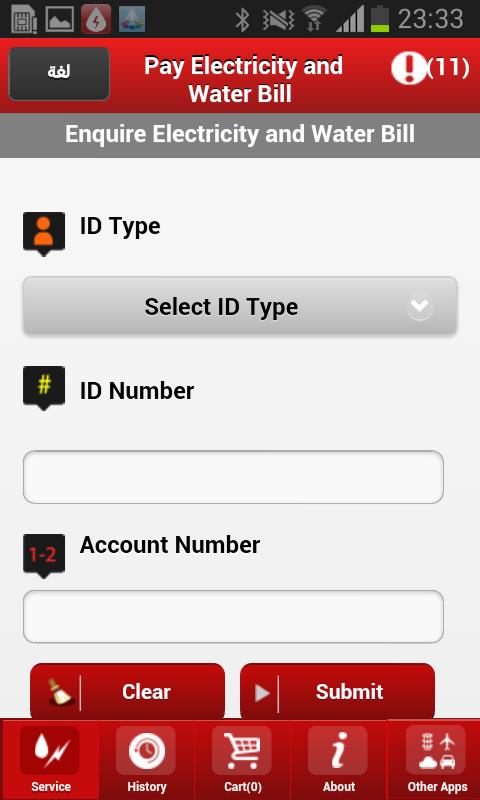
Task: Open the Cart(0) shopping cart tab
Action: [x=242, y=759]
